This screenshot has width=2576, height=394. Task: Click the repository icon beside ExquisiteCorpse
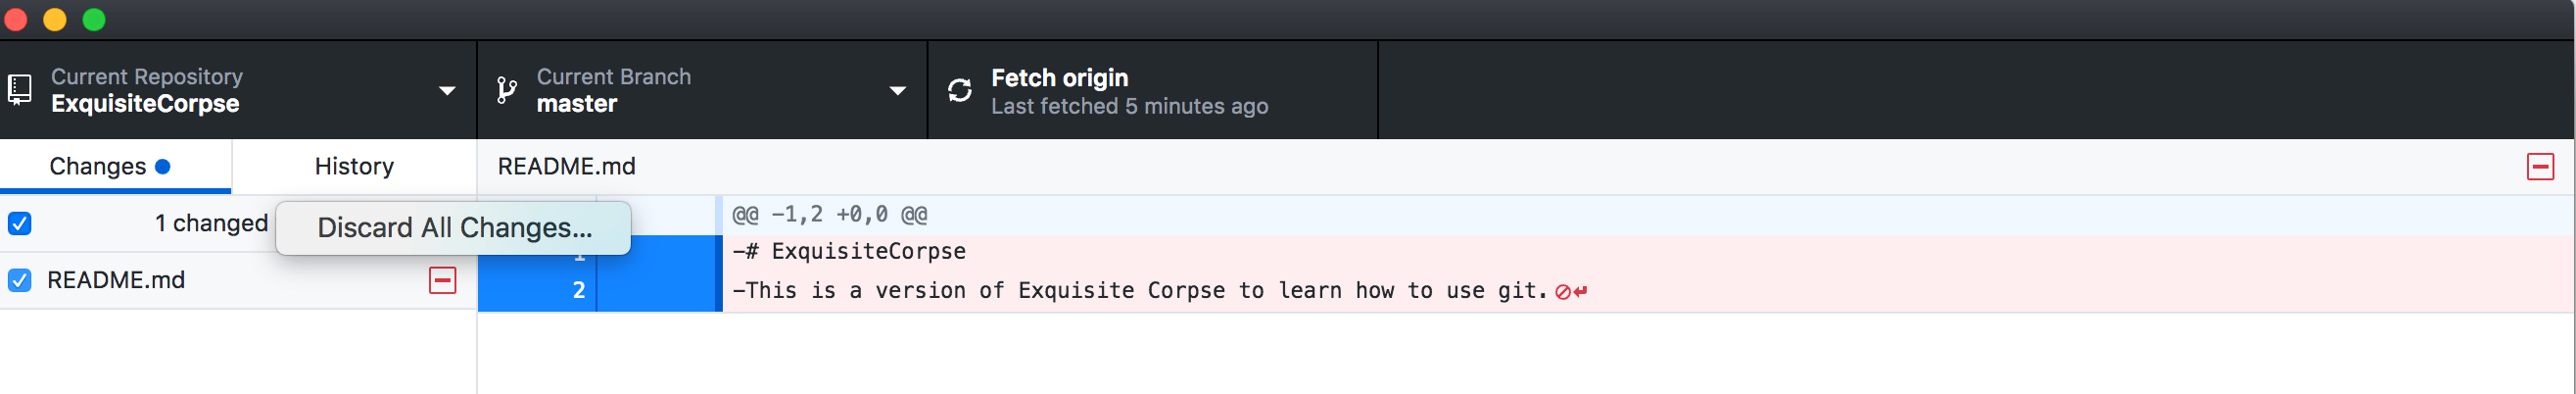coord(19,90)
